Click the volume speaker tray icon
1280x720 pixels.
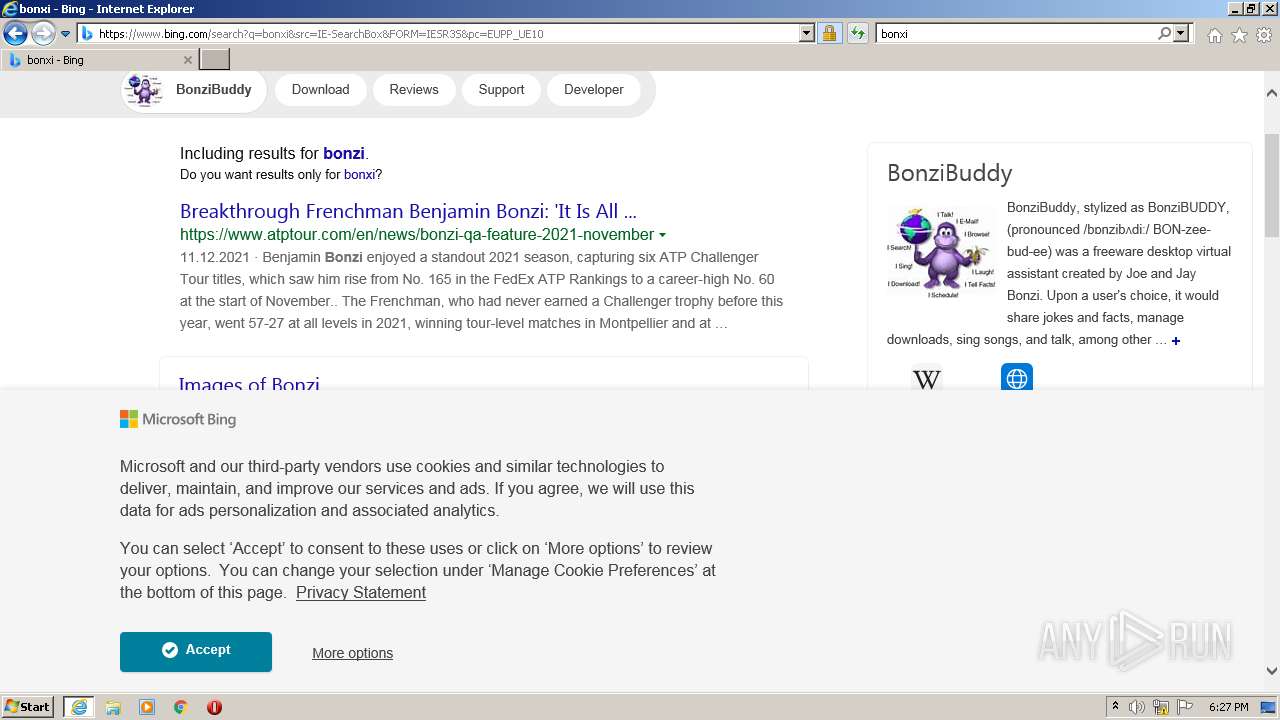coord(1137,707)
